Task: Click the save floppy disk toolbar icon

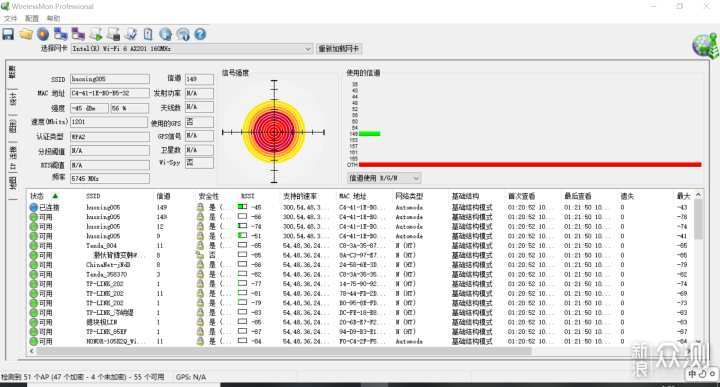Action: tap(8, 34)
